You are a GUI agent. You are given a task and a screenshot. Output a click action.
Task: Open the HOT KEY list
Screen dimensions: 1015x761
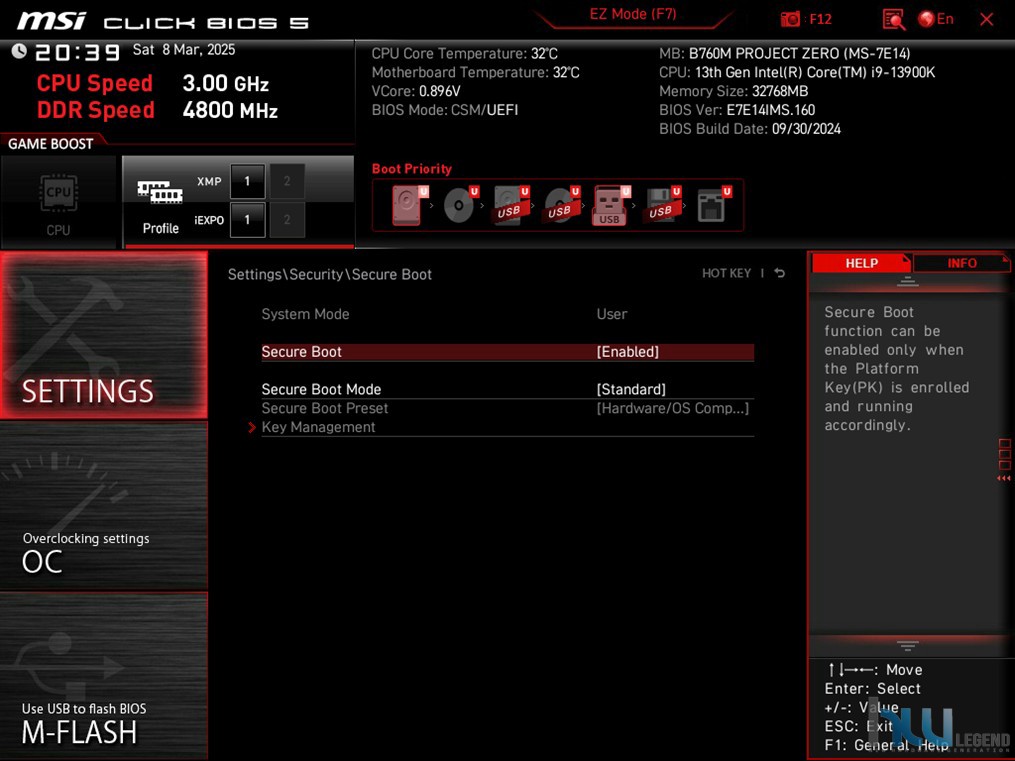click(x=726, y=273)
